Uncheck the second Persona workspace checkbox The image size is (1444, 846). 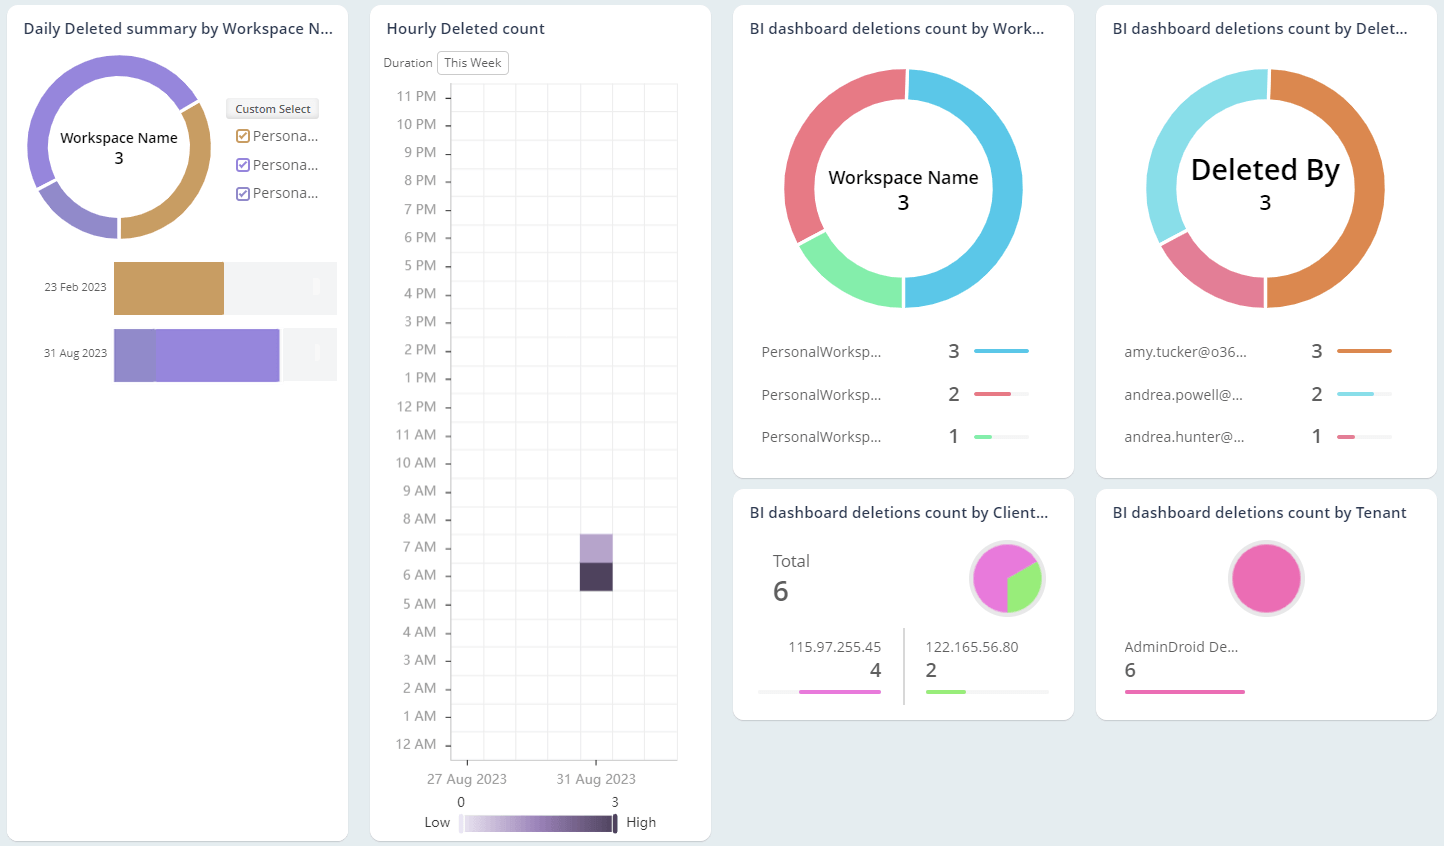242,164
